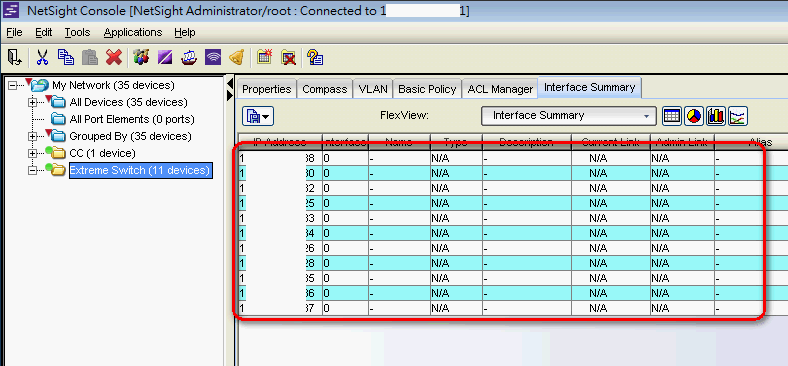
Task: Click the red X Delete icon
Action: [114, 57]
